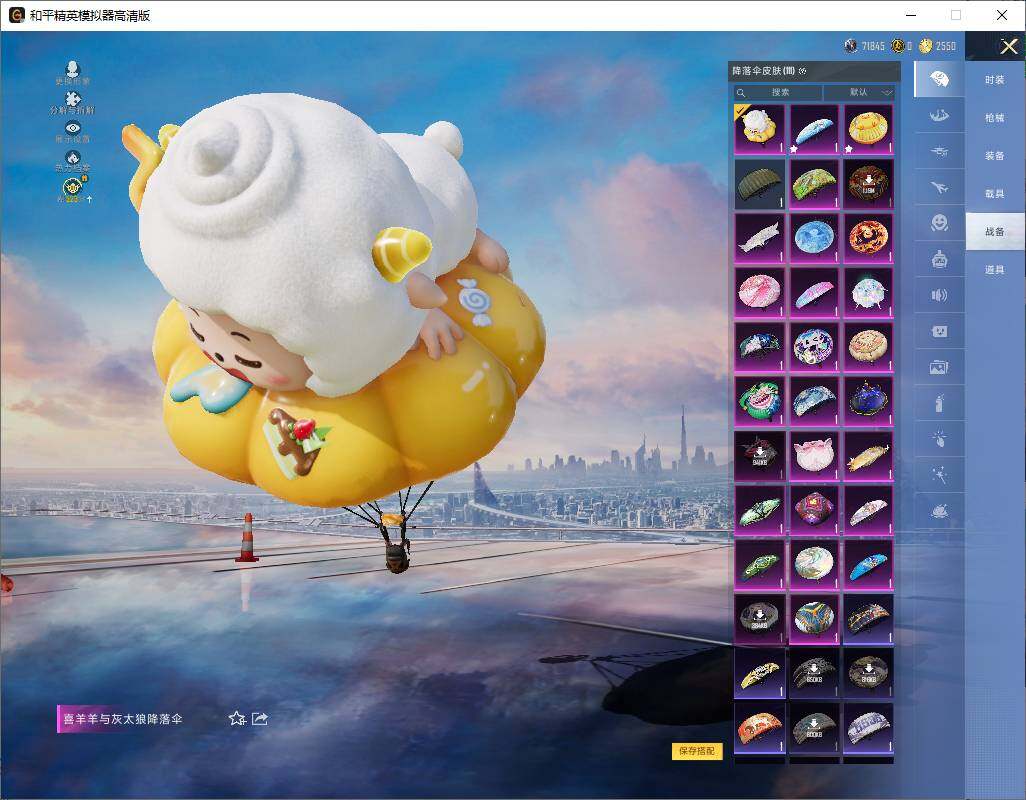This screenshot has width=1026, height=800.
Task: Select the wingsuit category sidebar icon
Action: point(939,116)
